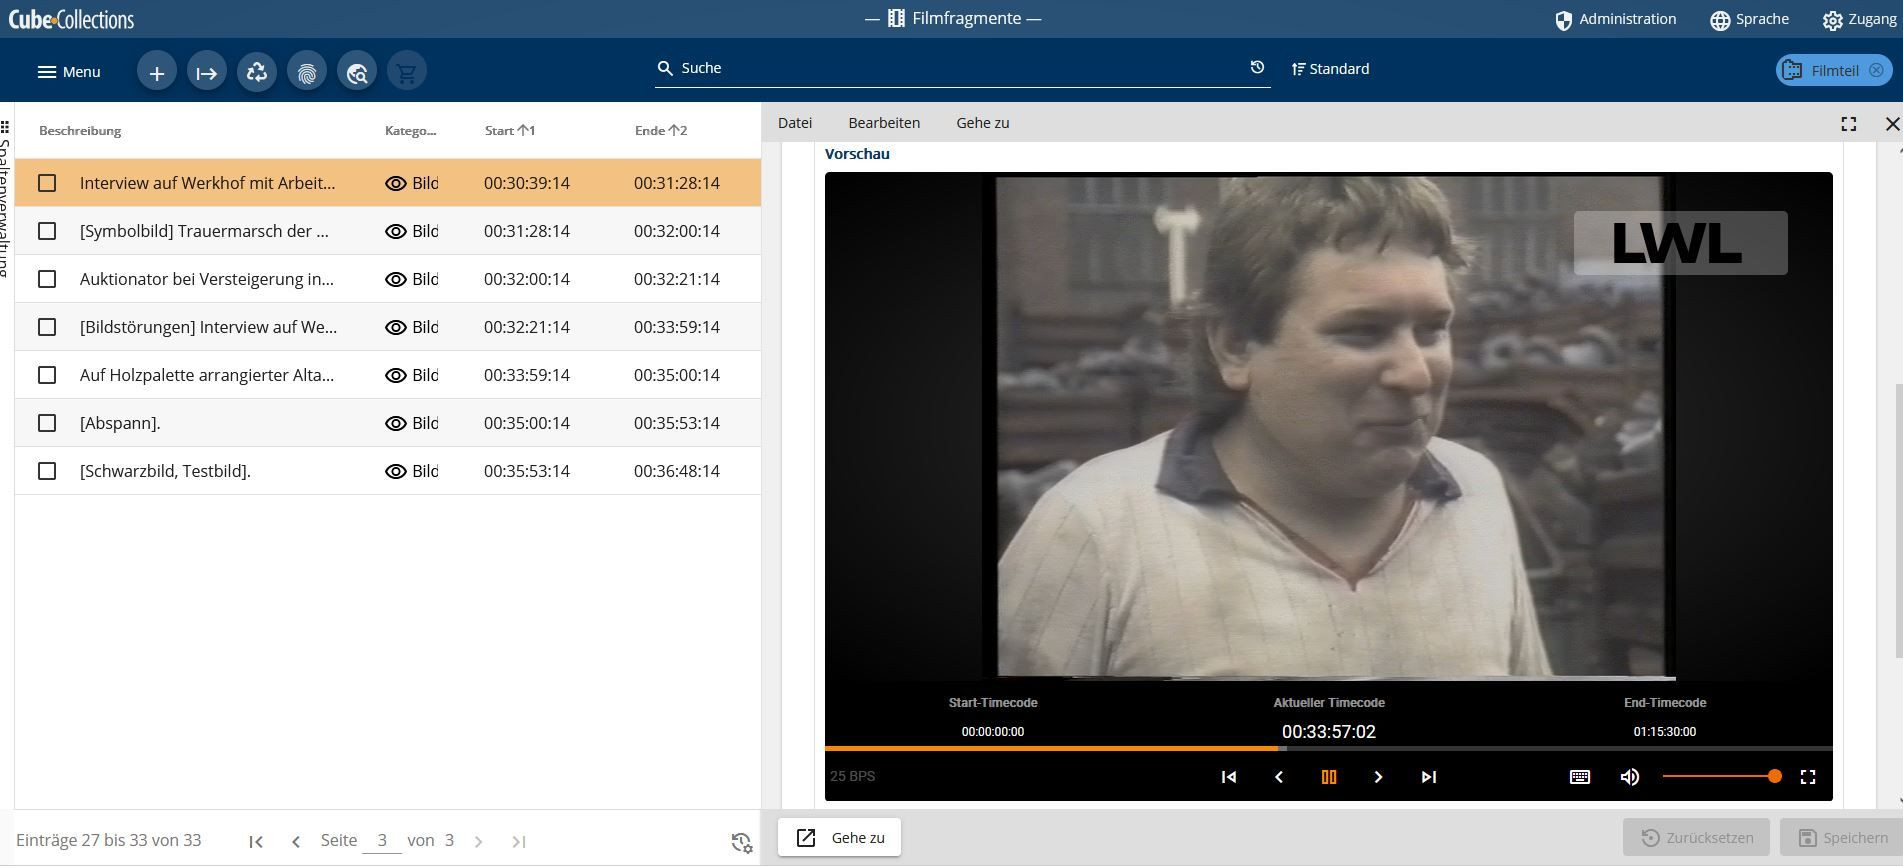Open keyboard shortcuts in video player
Viewport: 1903px width, 866px height.
point(1580,777)
